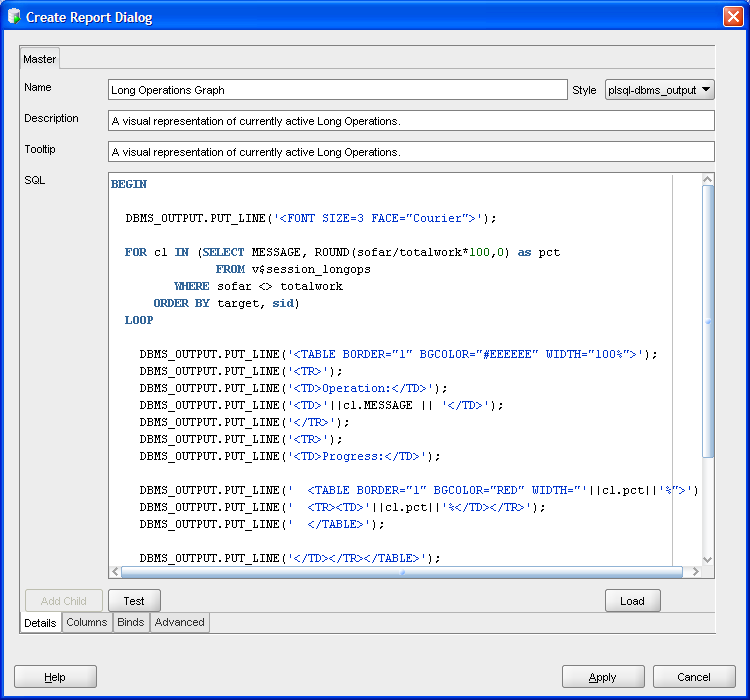Screen dimensions: 750x700
Task: Close the Create Report Dialog window
Action: click(733, 17)
